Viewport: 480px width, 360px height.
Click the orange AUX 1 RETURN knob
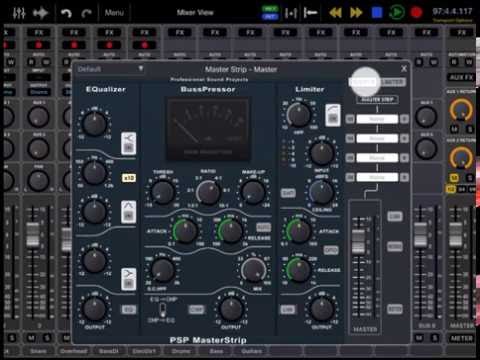[x=461, y=110]
